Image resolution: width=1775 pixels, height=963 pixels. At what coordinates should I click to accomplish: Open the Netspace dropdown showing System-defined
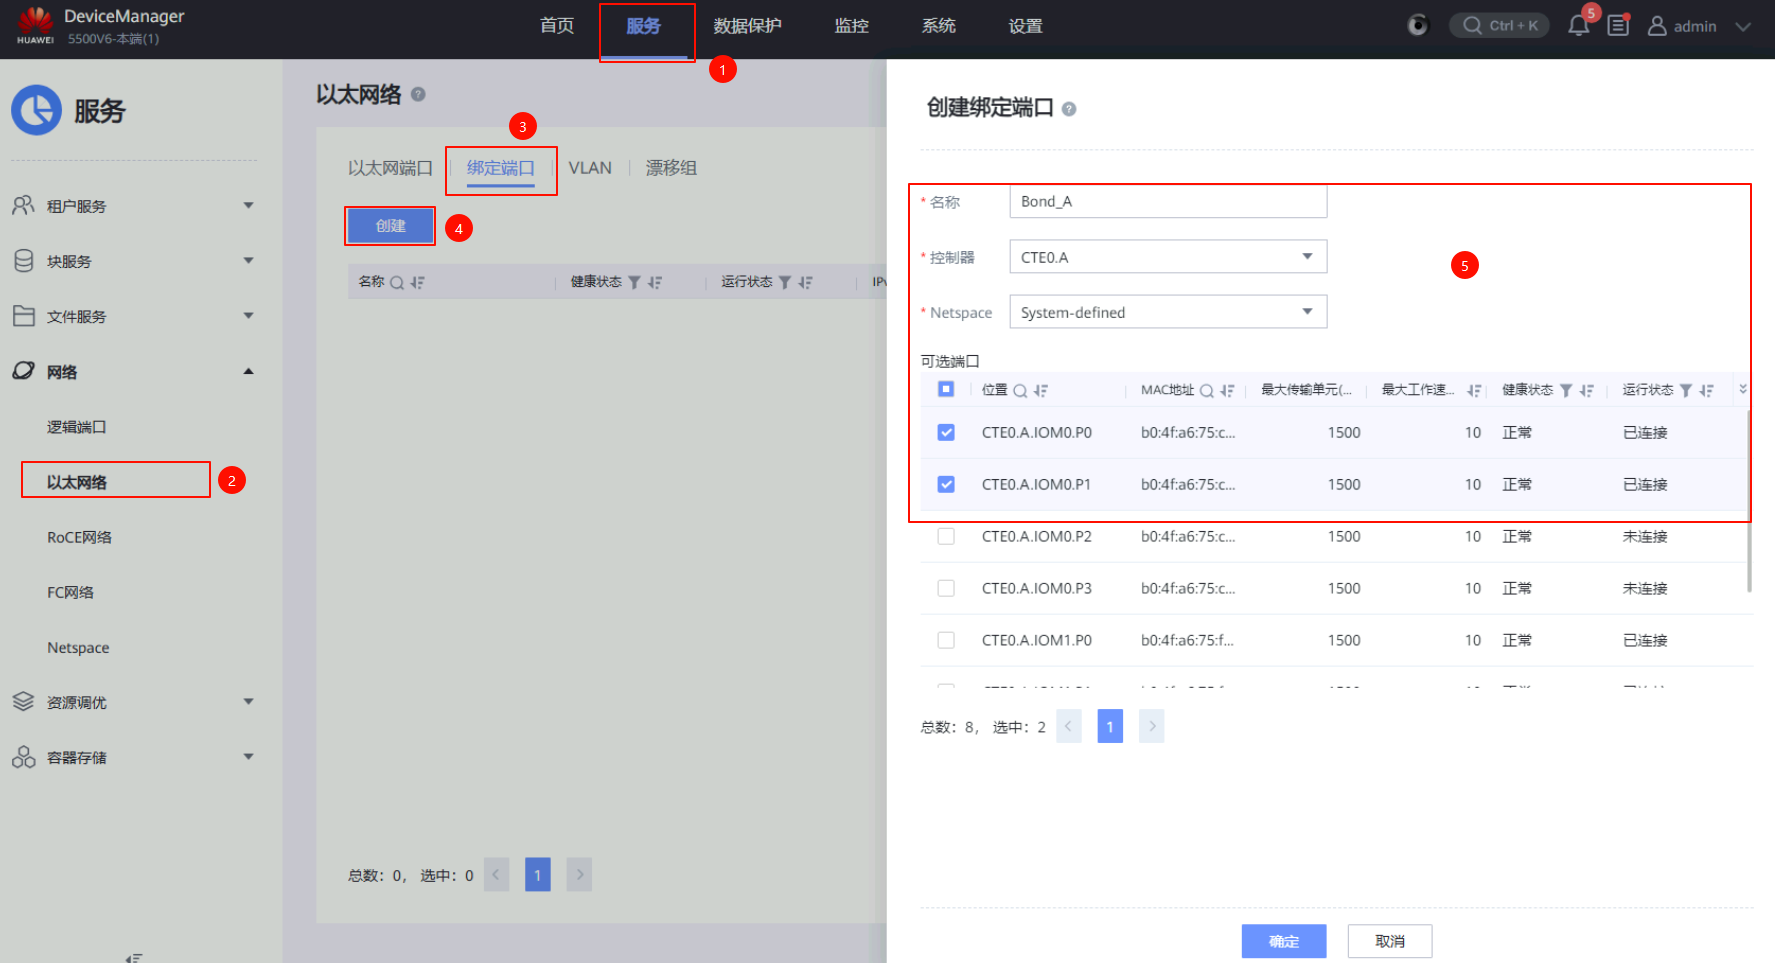tap(1167, 312)
